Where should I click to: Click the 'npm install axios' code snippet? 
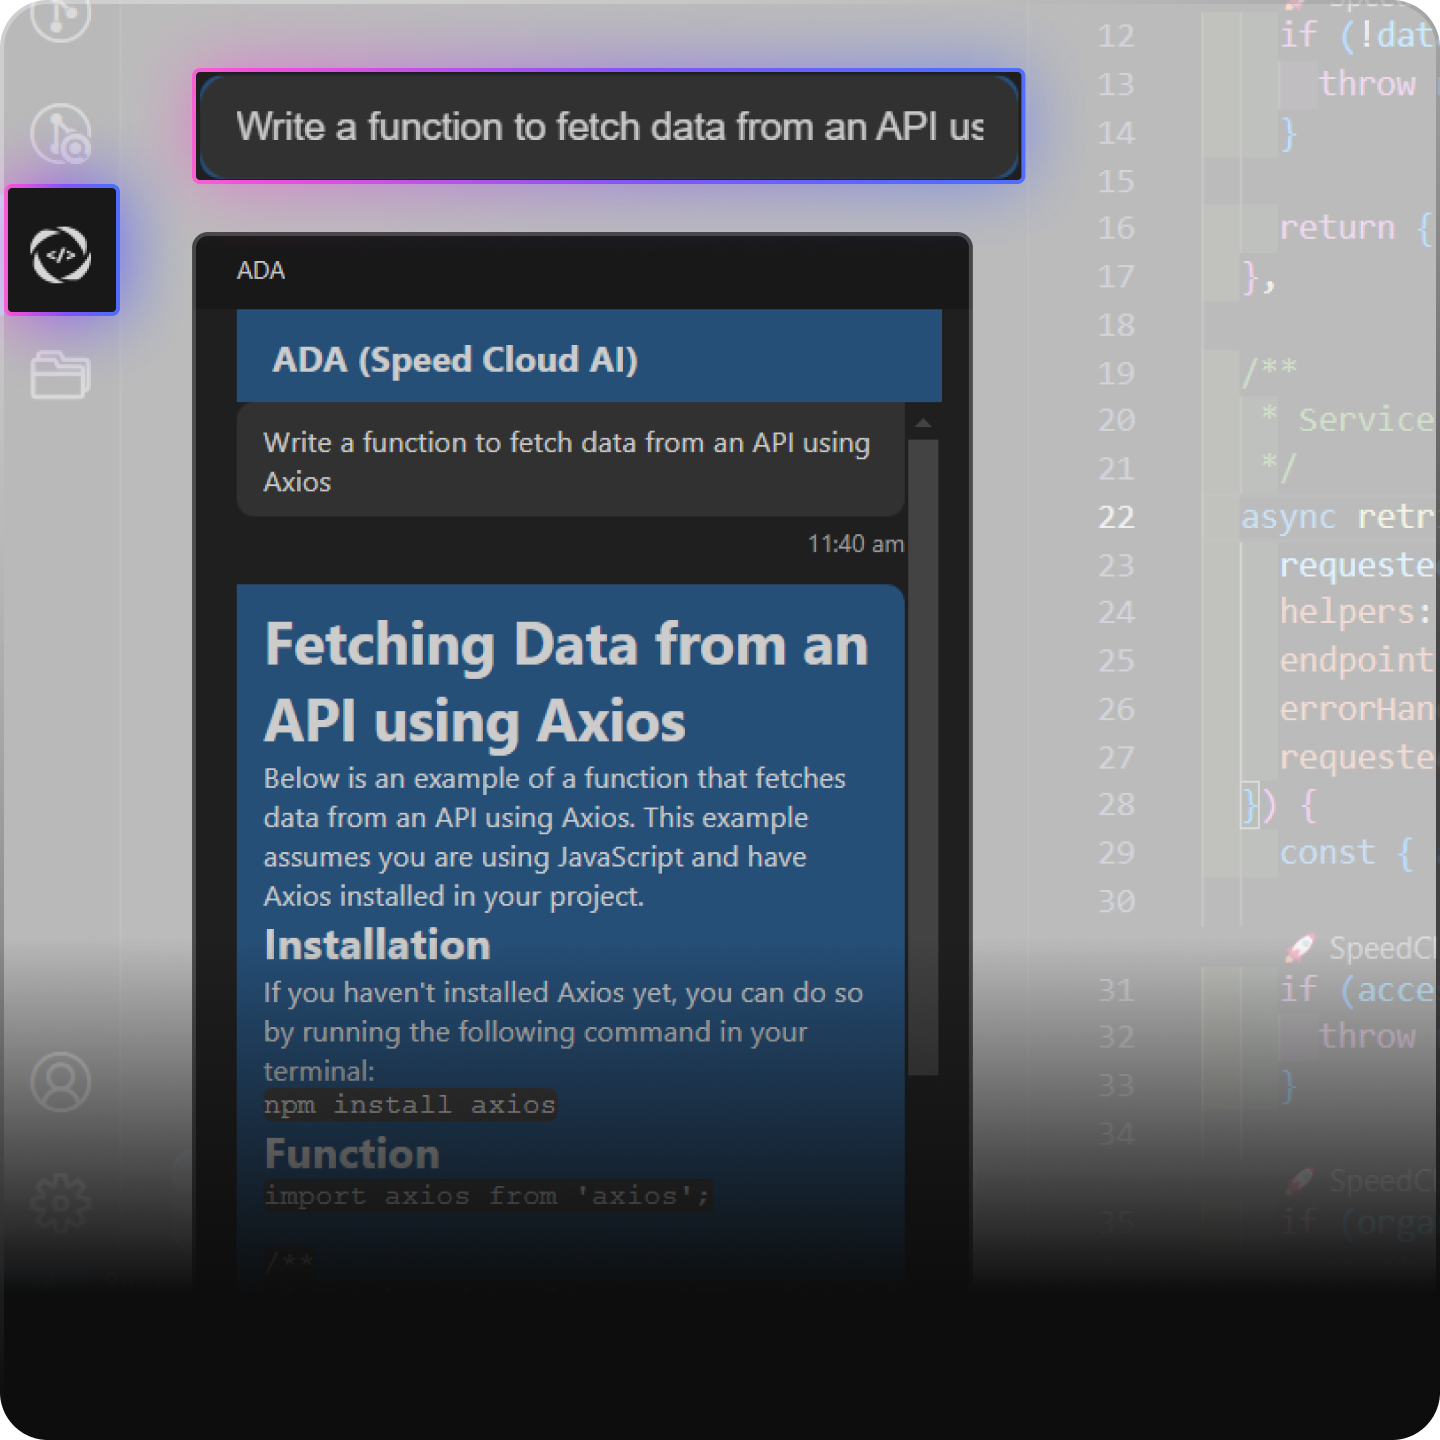(410, 1105)
